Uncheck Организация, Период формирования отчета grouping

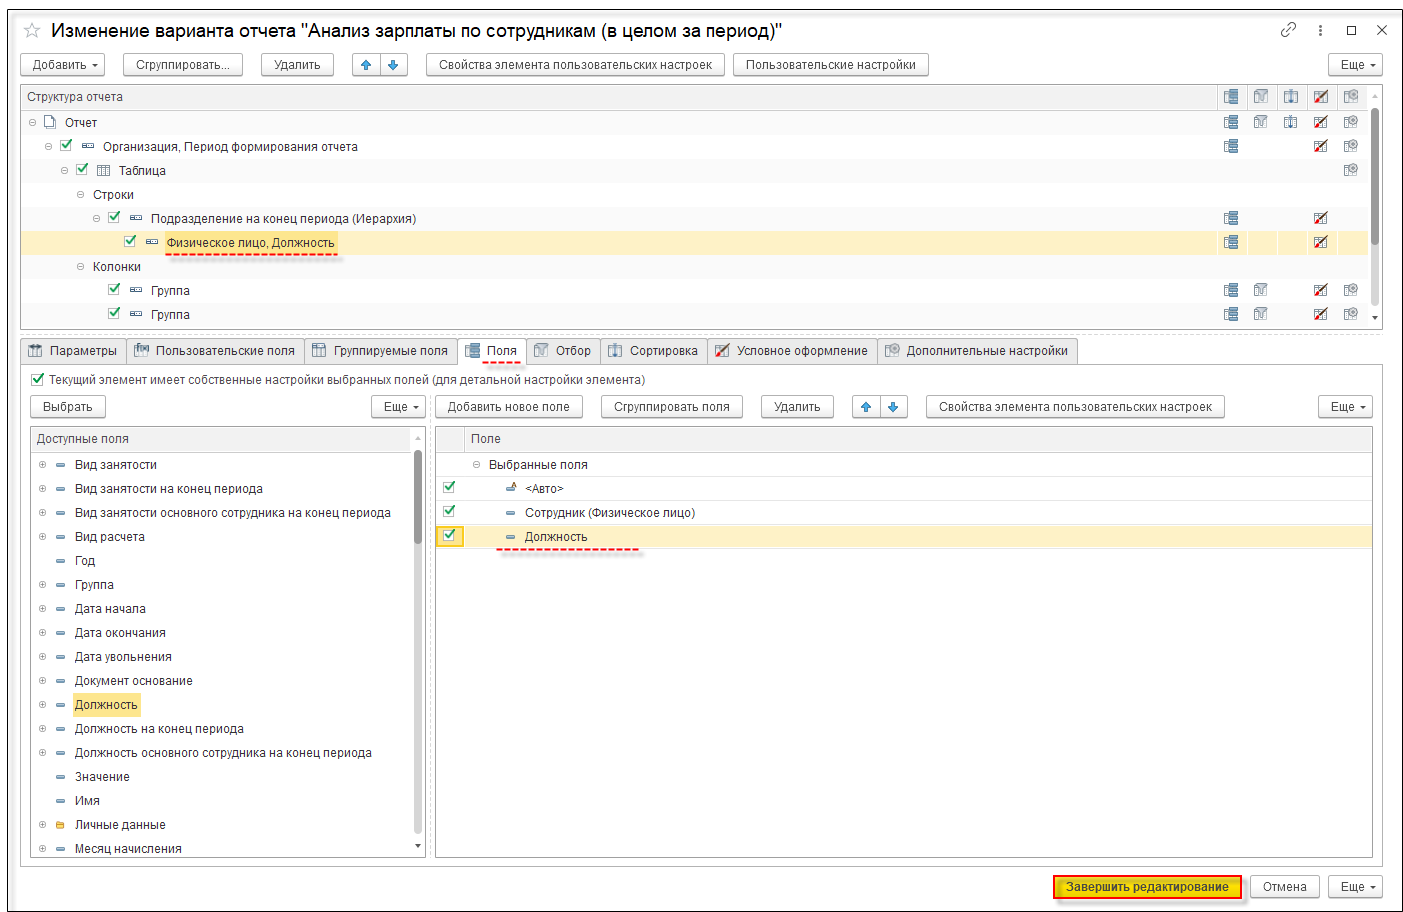[66, 145]
